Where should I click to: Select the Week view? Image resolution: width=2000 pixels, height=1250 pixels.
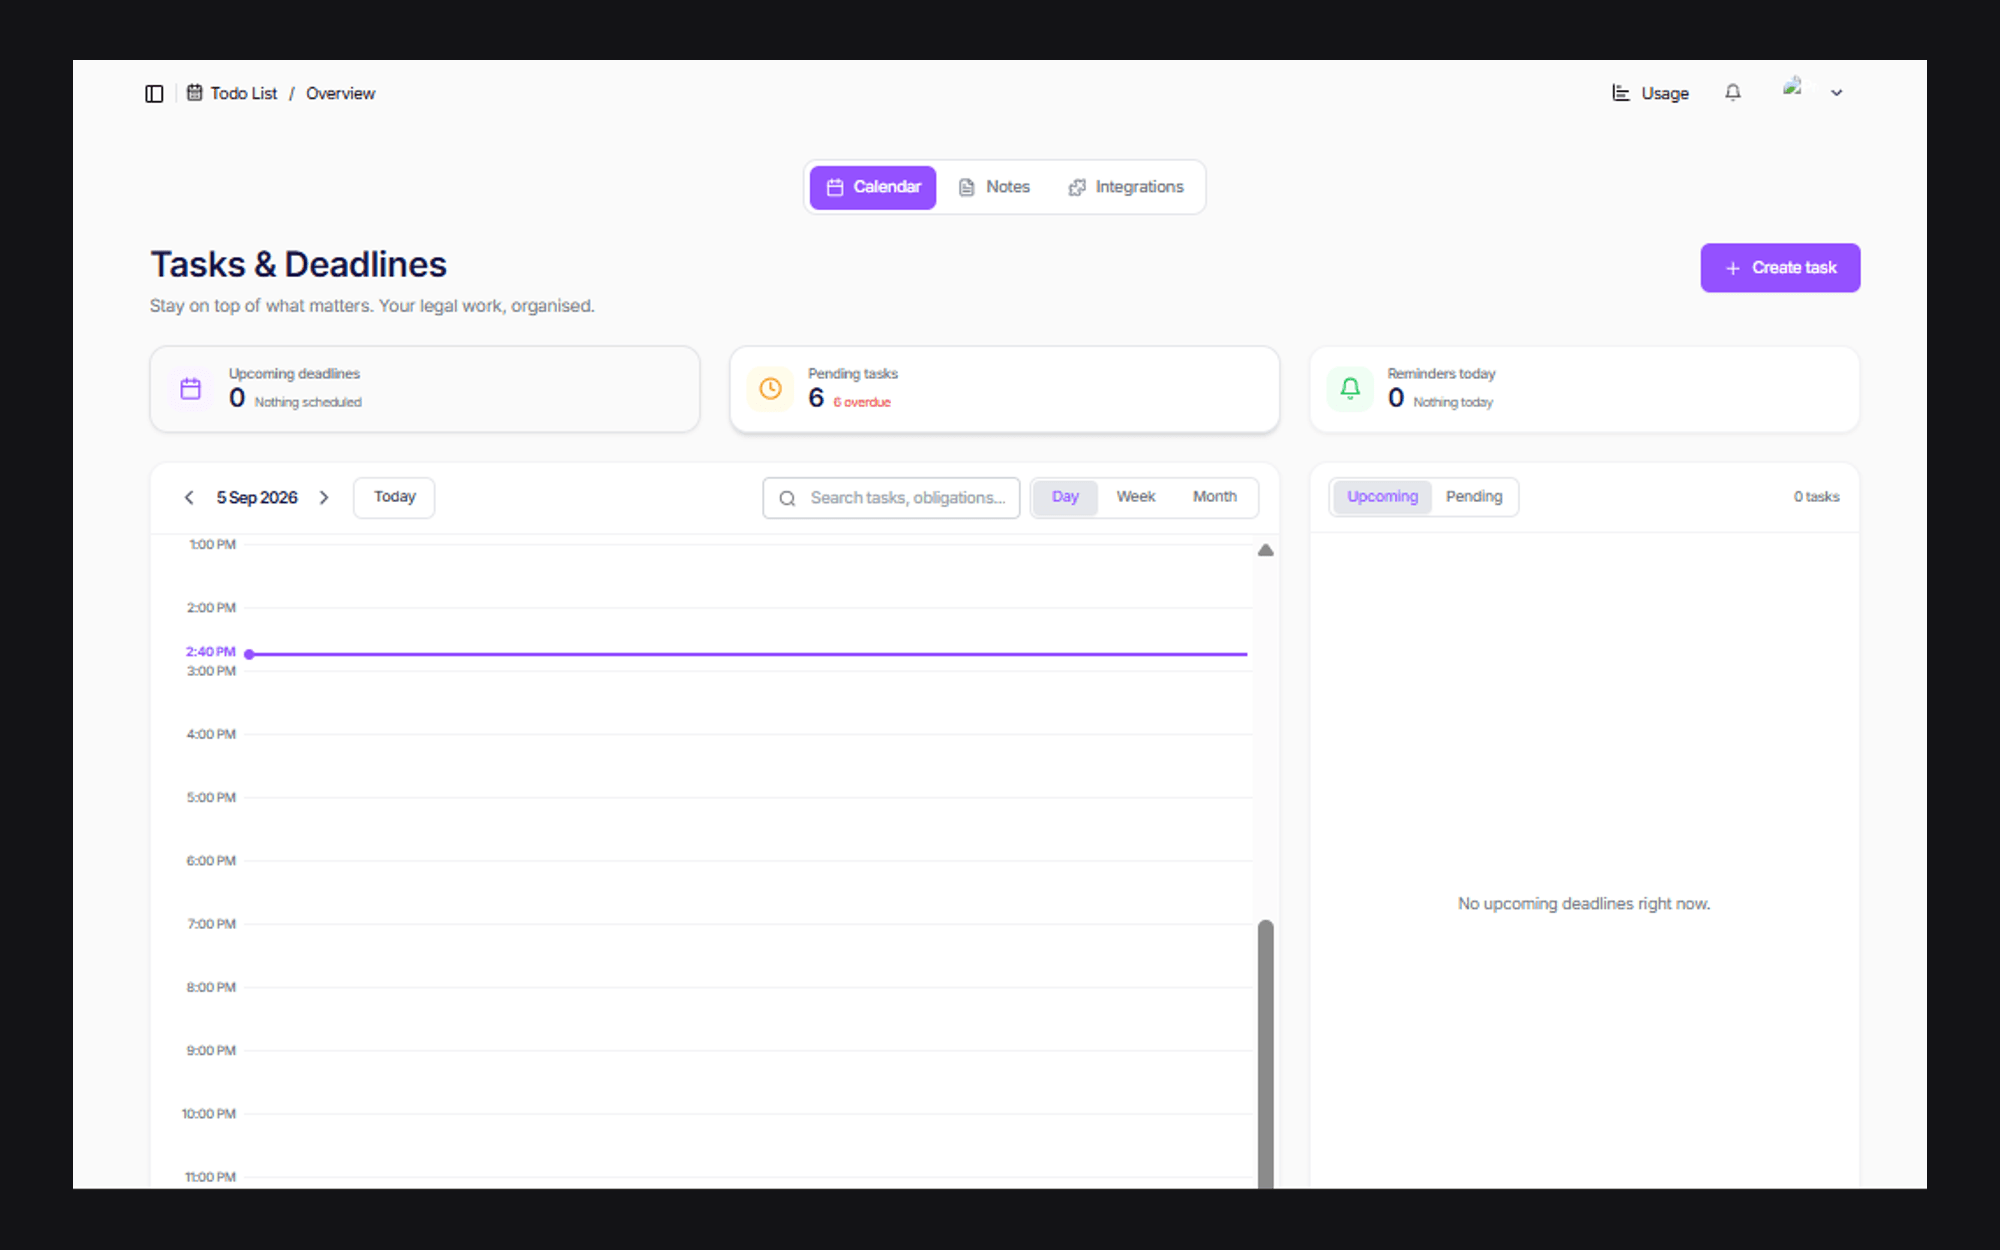1136,497
